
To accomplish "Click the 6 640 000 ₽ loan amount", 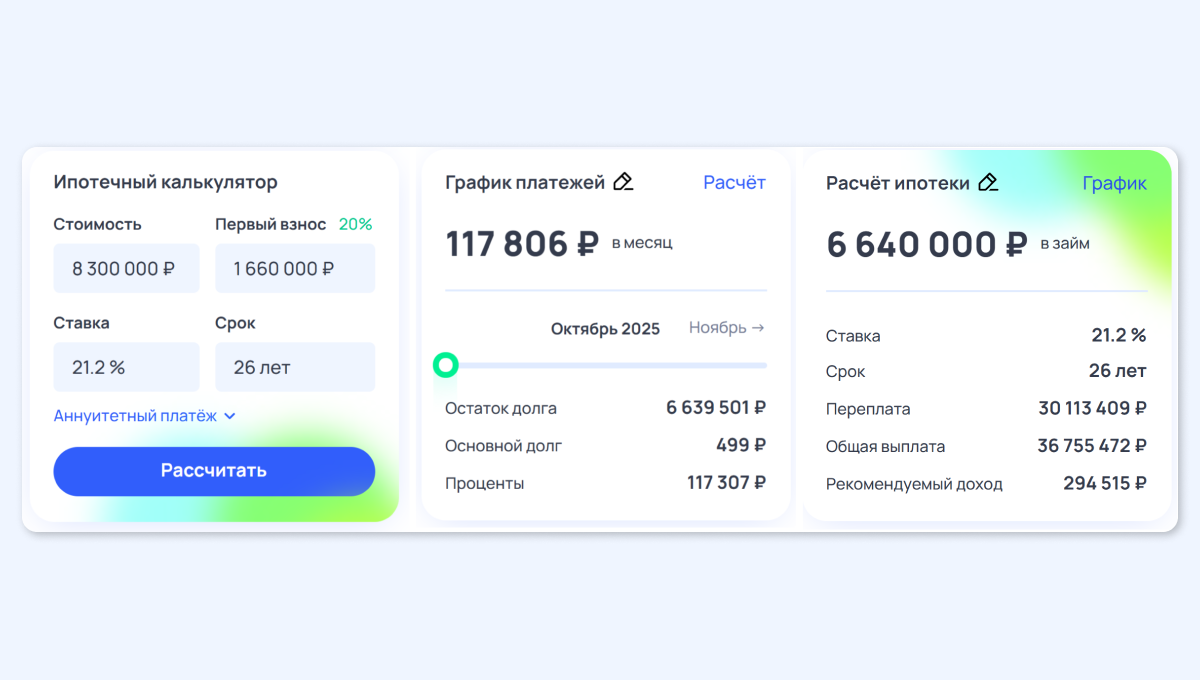I will pos(927,244).
